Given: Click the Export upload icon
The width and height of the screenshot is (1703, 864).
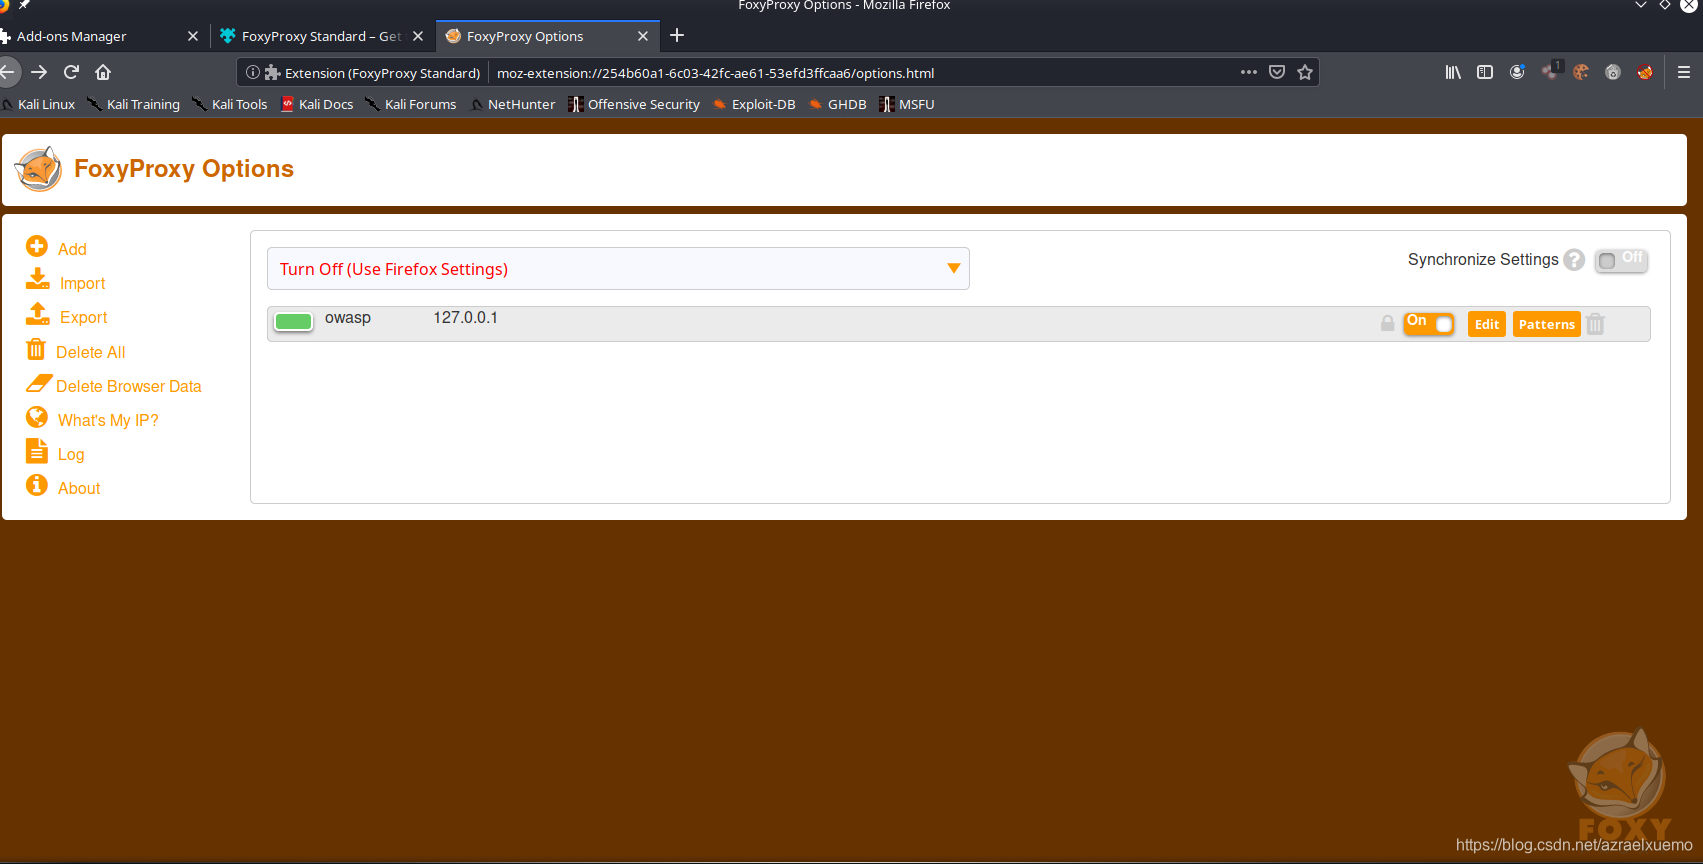Looking at the screenshot, I should click(38, 313).
